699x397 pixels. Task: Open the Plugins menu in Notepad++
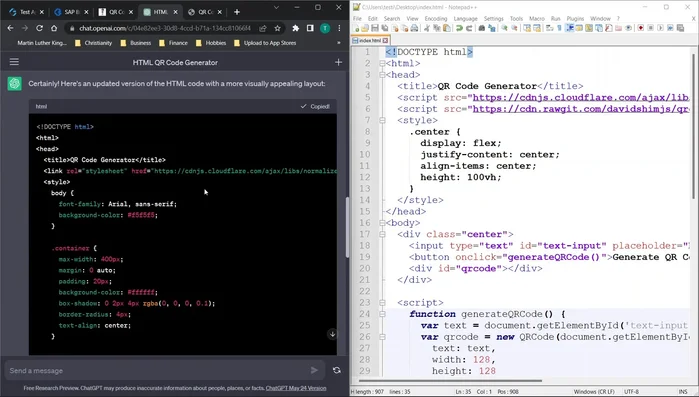[575, 19]
